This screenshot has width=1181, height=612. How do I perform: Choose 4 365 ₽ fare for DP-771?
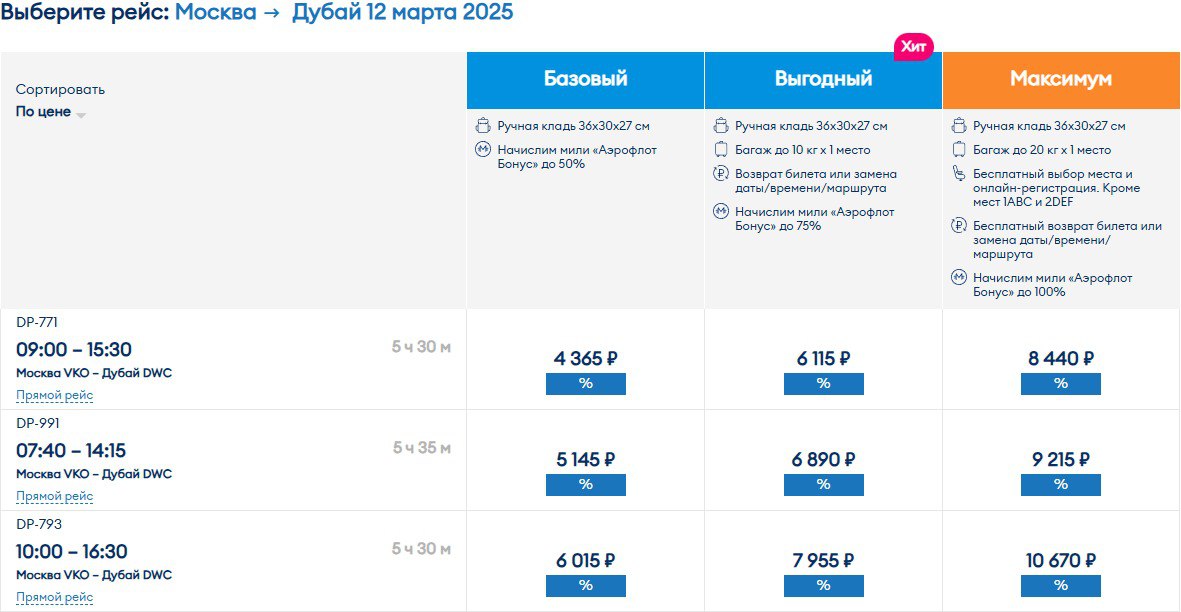pos(585,358)
